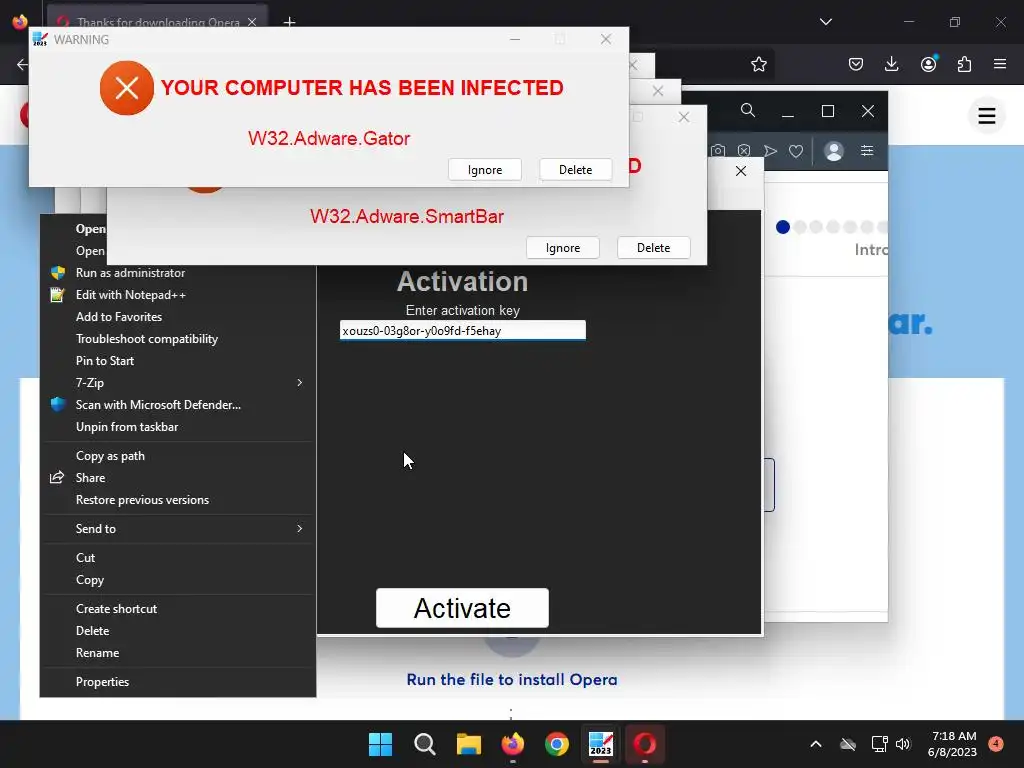Switch to Firefox in taskbar

click(513, 744)
